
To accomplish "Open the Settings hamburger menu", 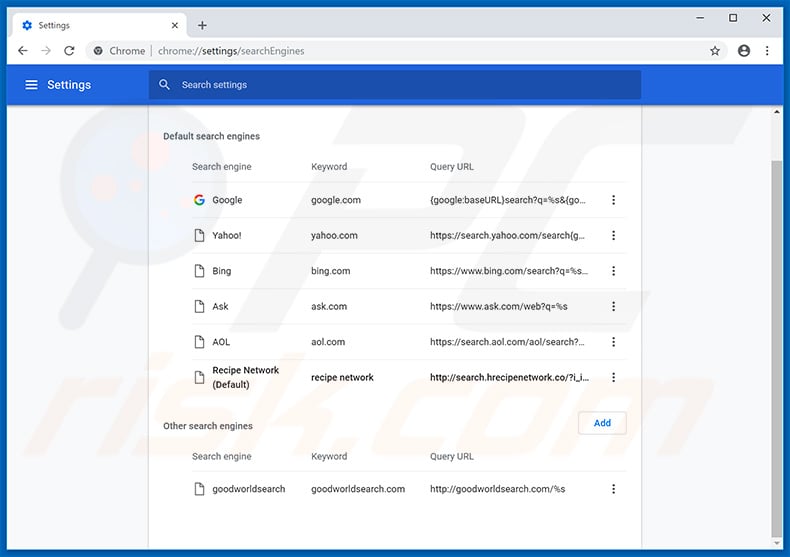I will tap(31, 85).
